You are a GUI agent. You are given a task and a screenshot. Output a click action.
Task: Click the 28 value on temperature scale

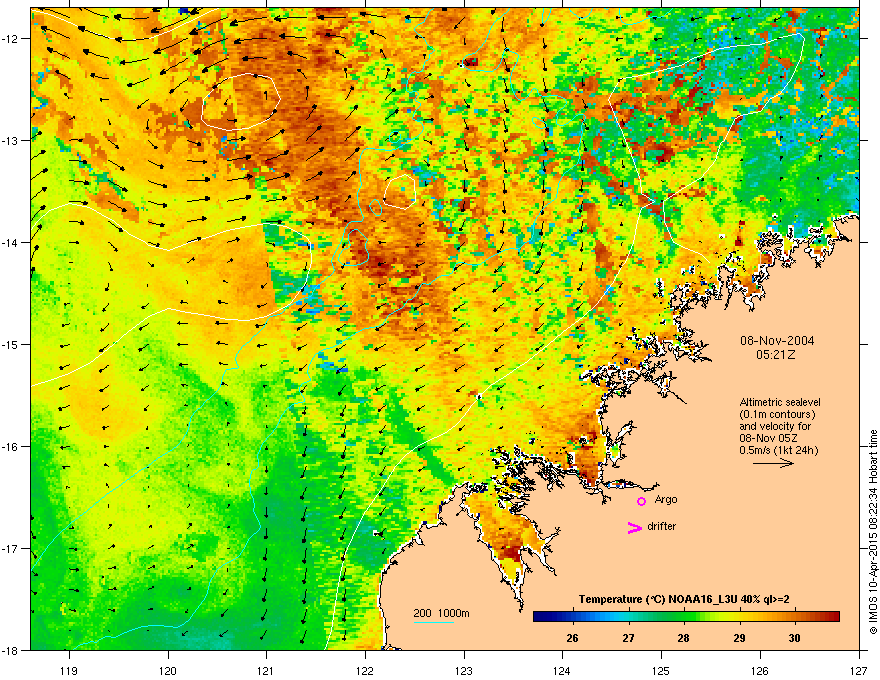tap(683, 638)
